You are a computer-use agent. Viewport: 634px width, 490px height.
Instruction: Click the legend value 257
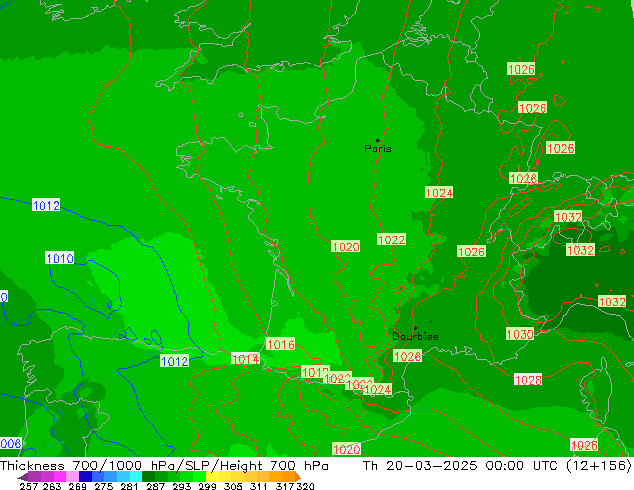[29, 486]
